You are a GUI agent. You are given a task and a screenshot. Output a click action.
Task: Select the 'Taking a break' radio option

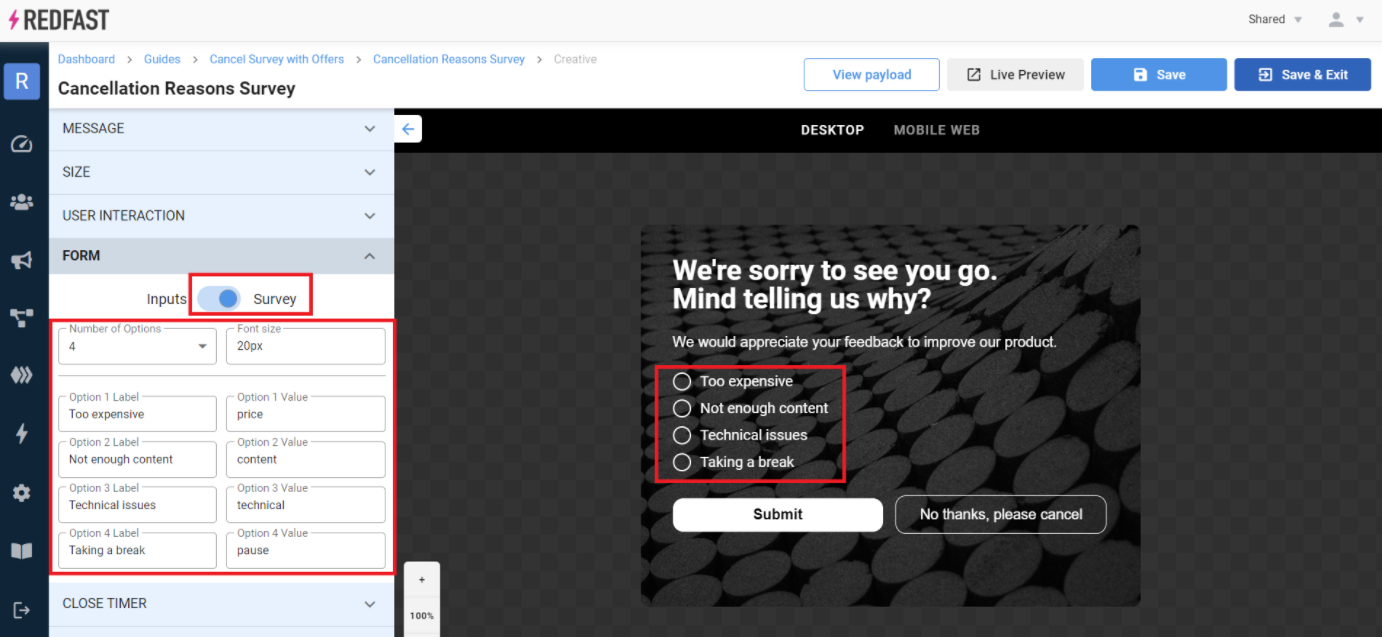682,462
